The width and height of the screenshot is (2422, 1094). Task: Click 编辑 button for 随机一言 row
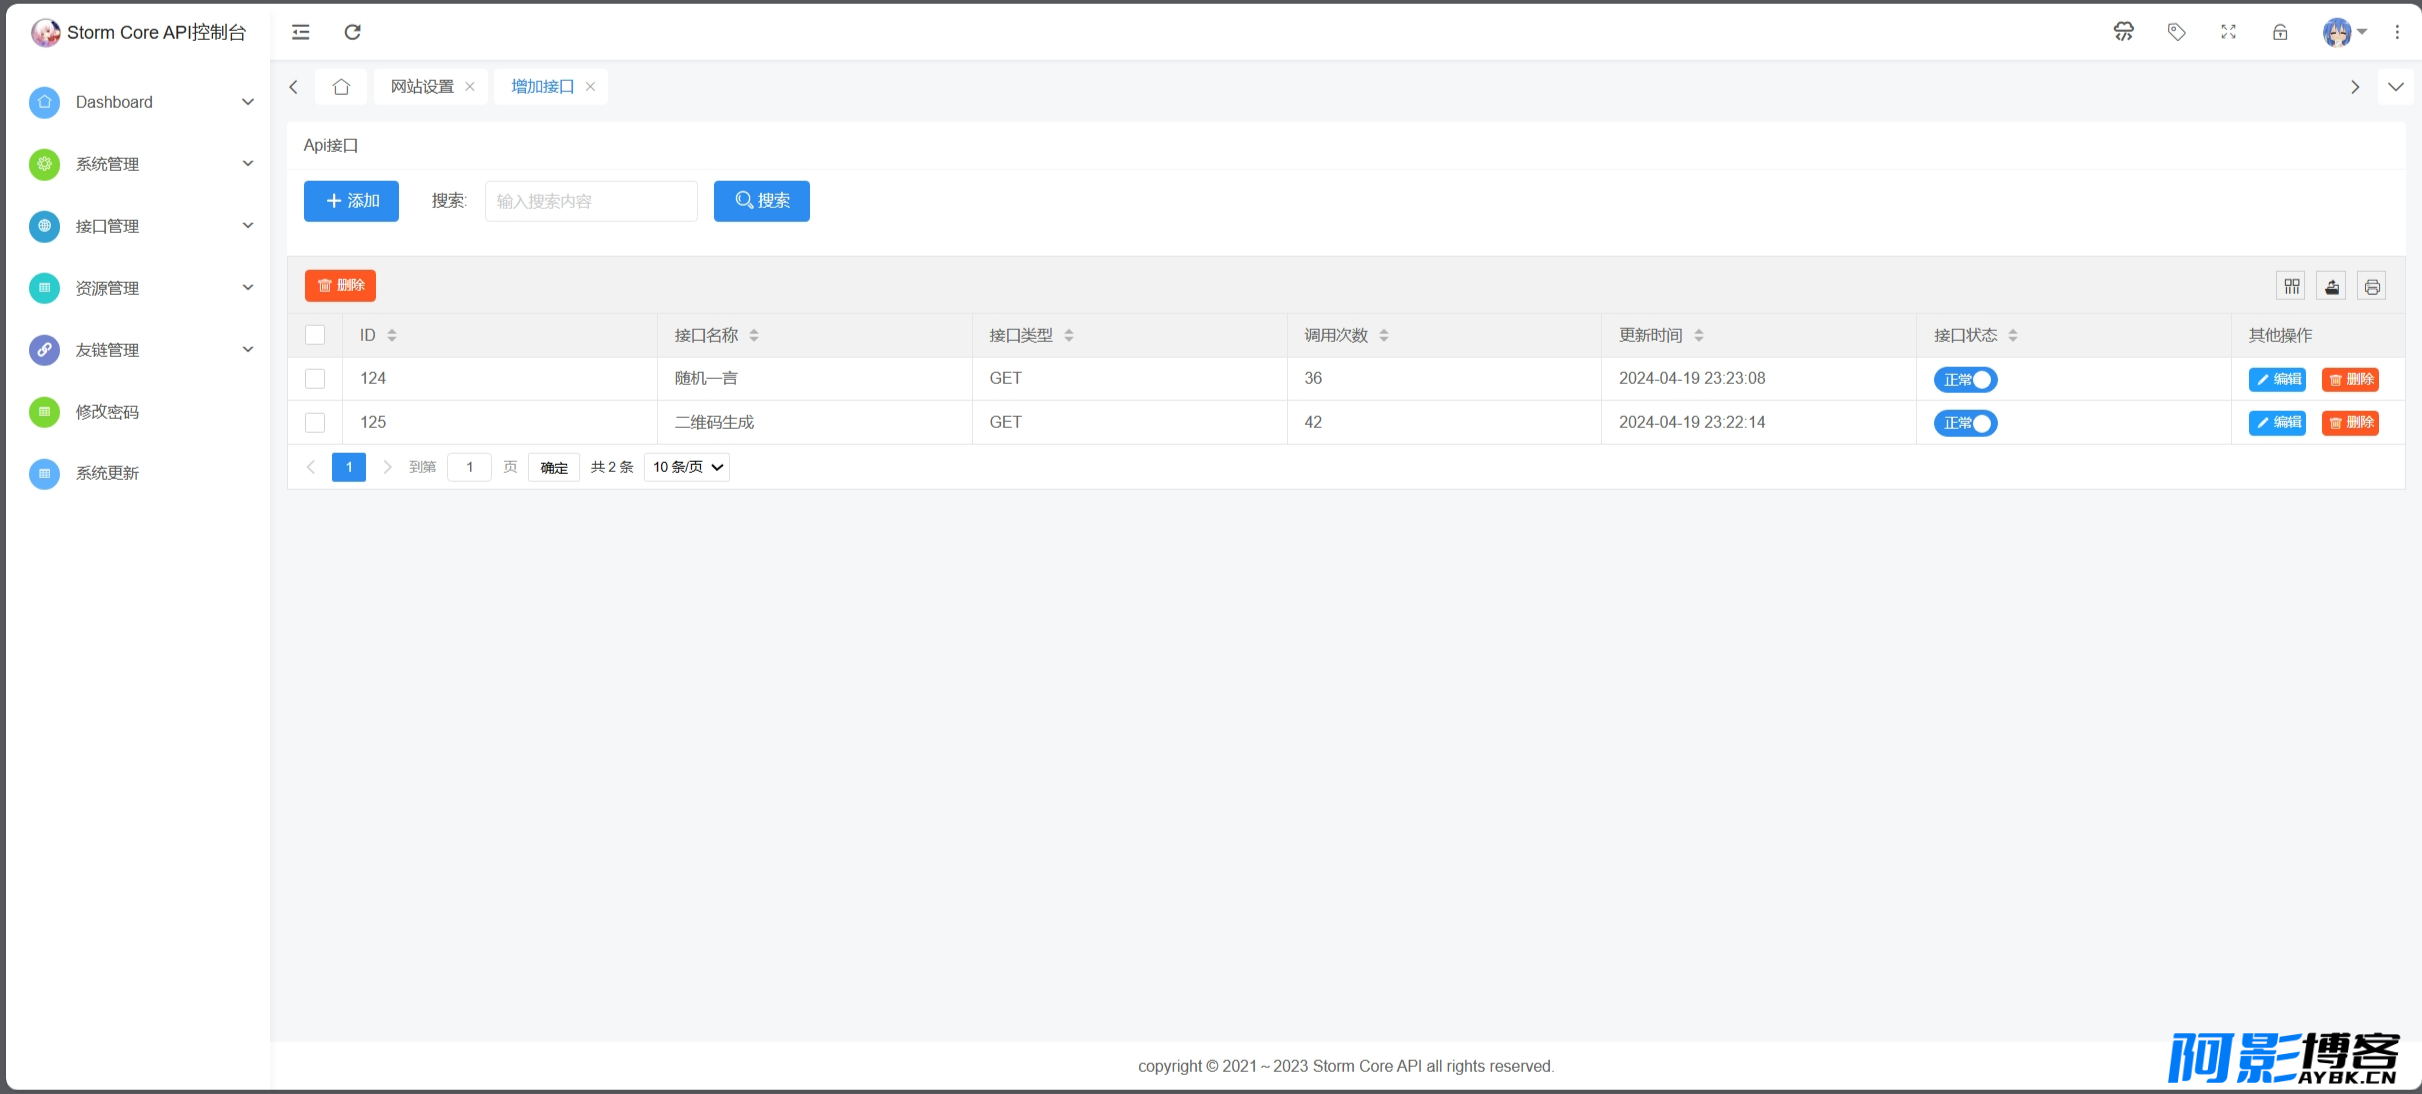(x=2277, y=379)
